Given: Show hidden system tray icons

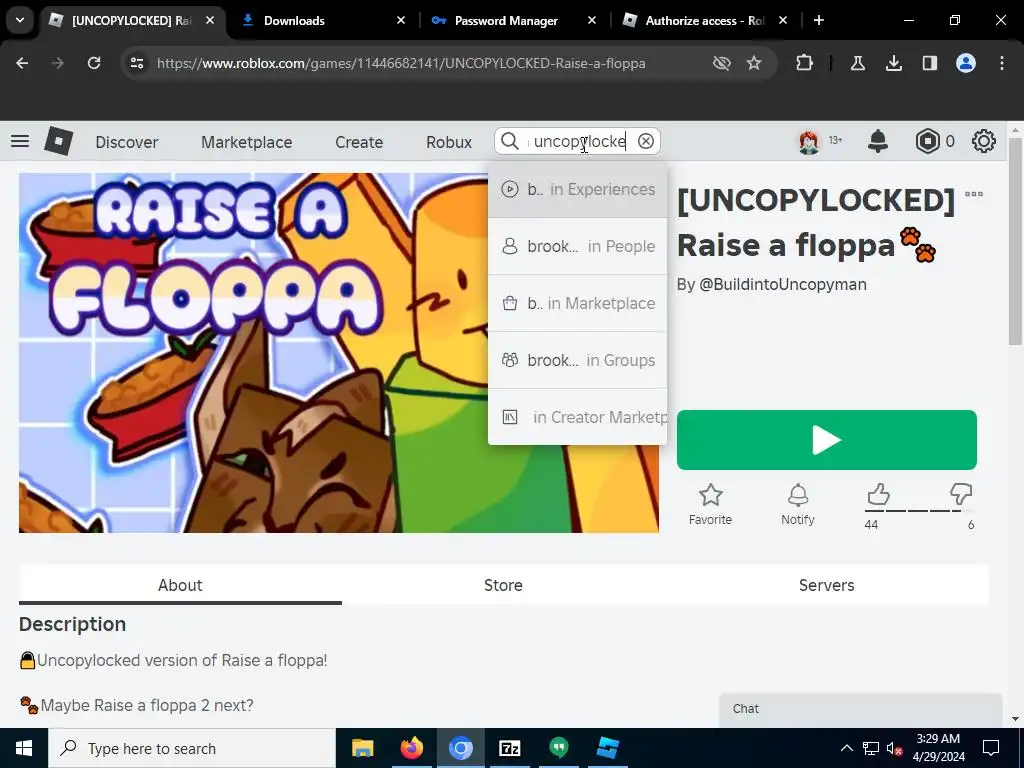Looking at the screenshot, I should (x=846, y=748).
